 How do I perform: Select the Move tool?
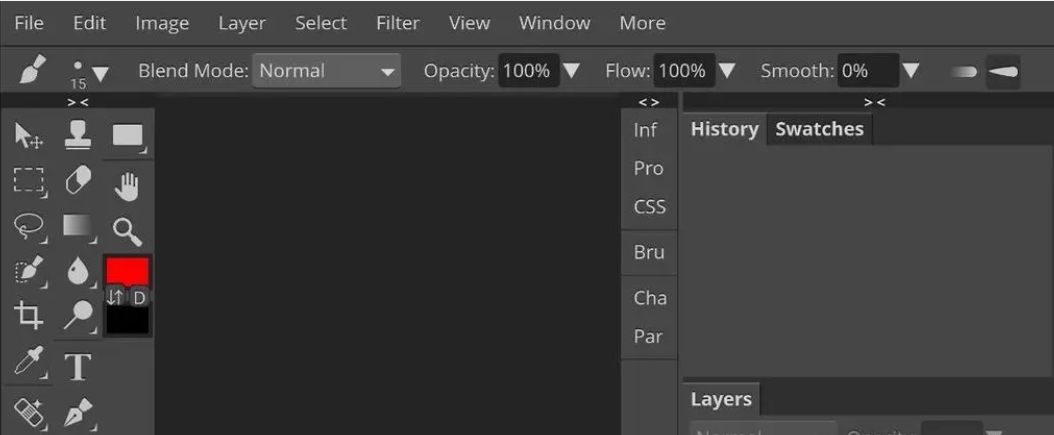(29, 138)
